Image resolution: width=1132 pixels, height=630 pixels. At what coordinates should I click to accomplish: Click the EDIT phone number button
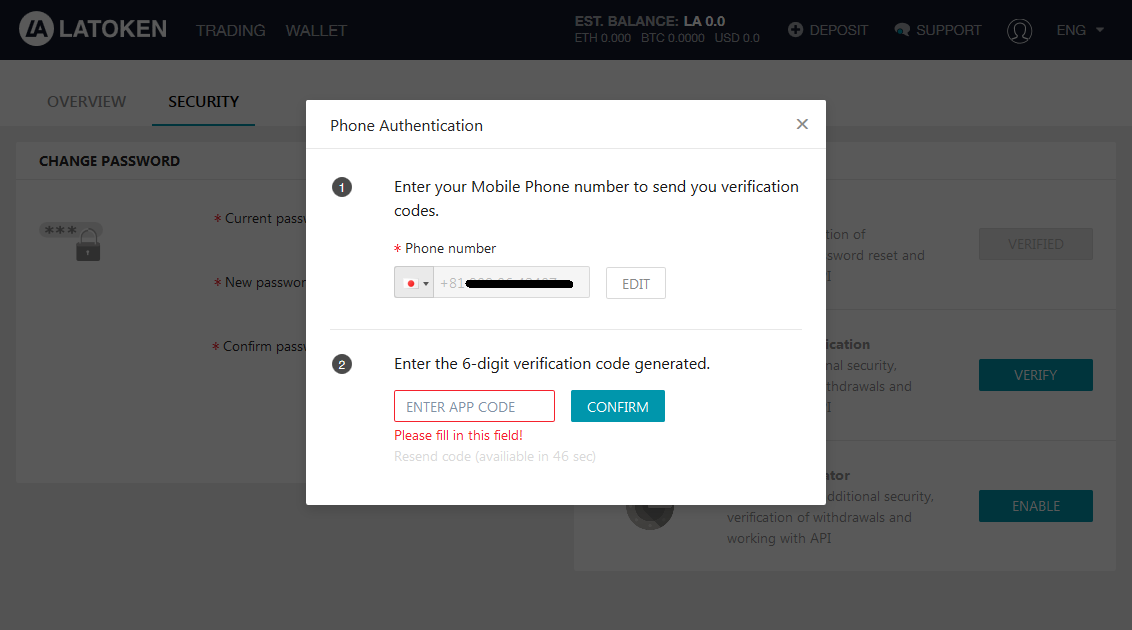pyautogui.click(x=635, y=283)
